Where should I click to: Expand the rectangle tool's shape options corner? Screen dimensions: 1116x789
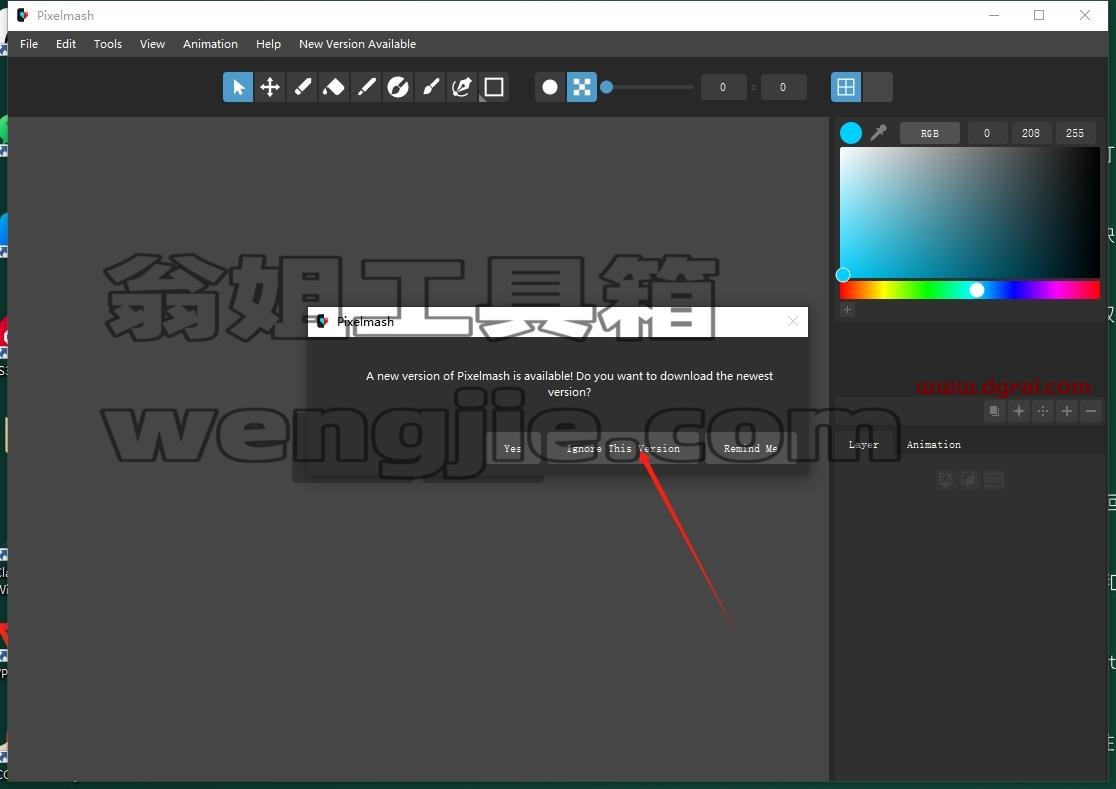[x=483, y=99]
